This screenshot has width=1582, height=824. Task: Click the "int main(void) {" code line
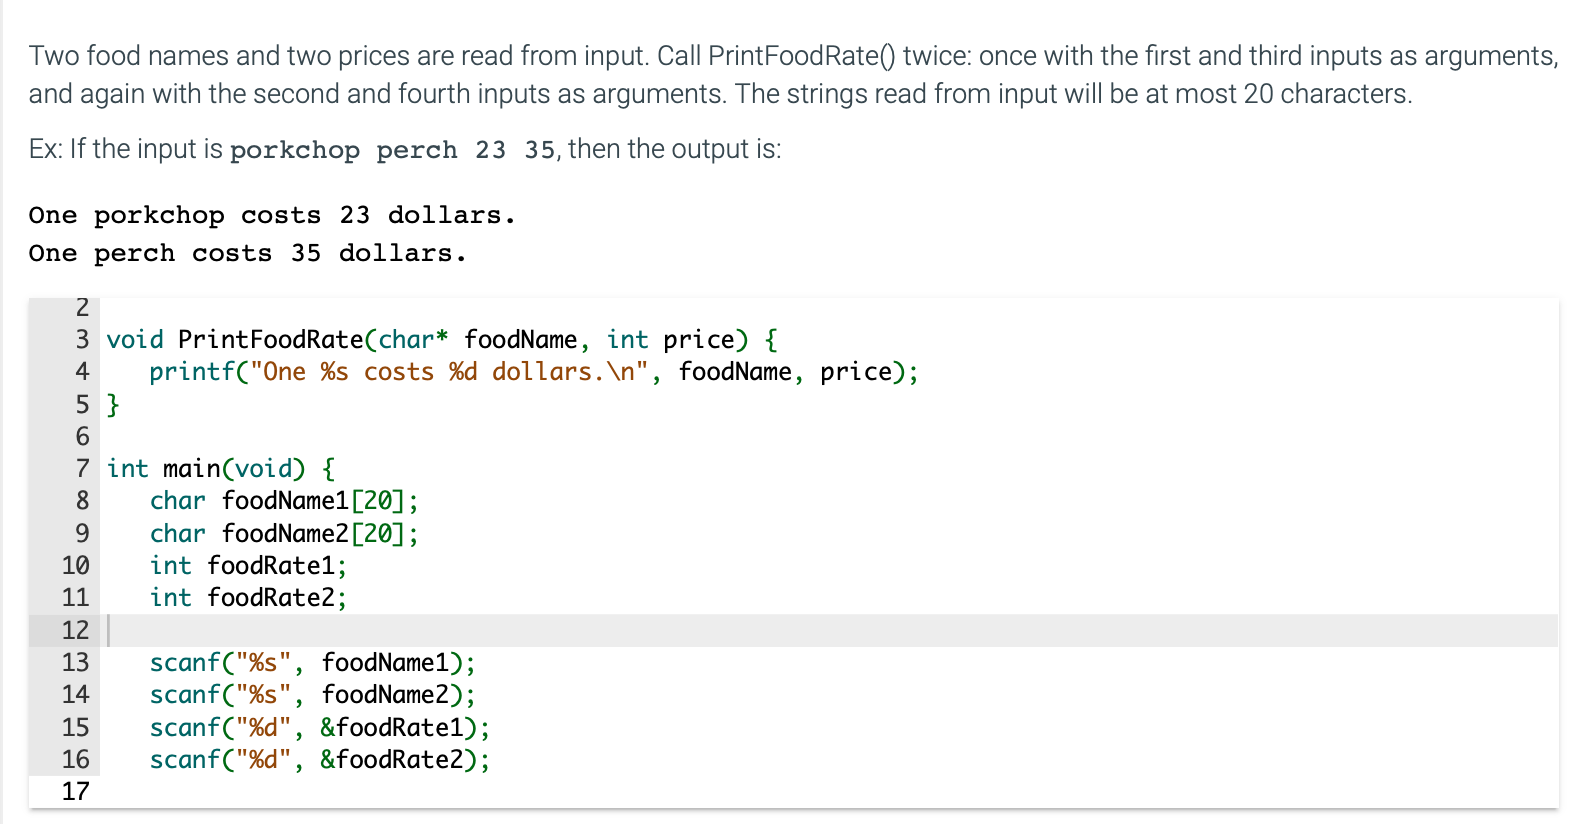pyautogui.click(x=221, y=469)
